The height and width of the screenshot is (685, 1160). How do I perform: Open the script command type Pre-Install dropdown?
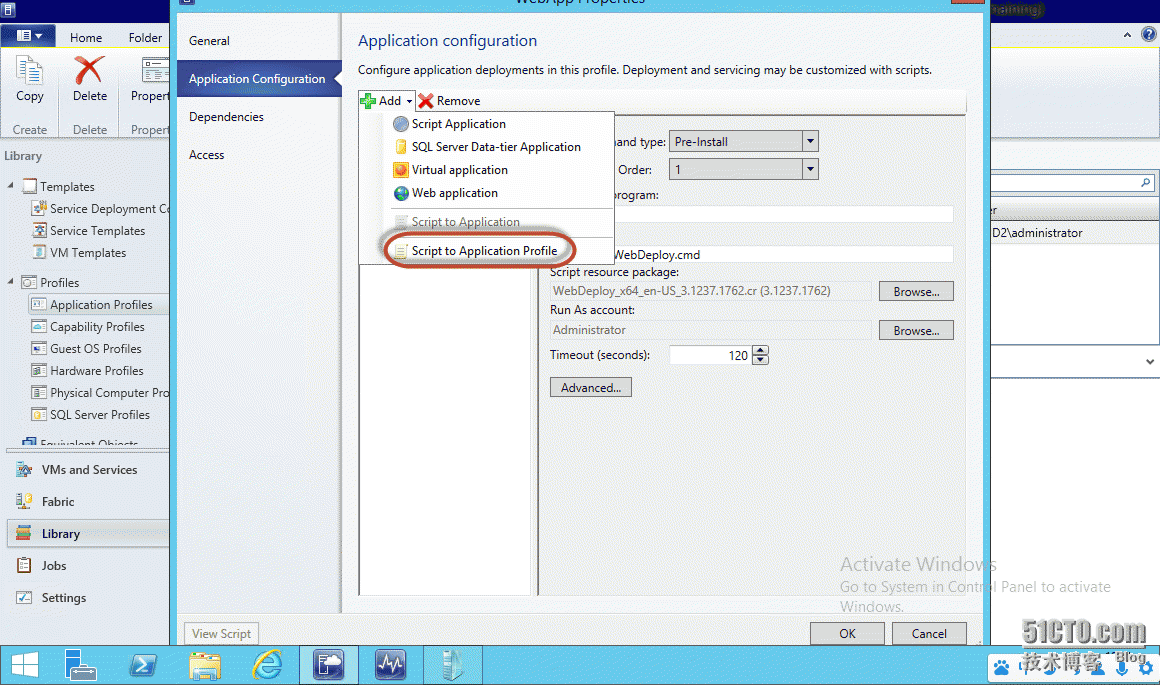click(x=810, y=141)
